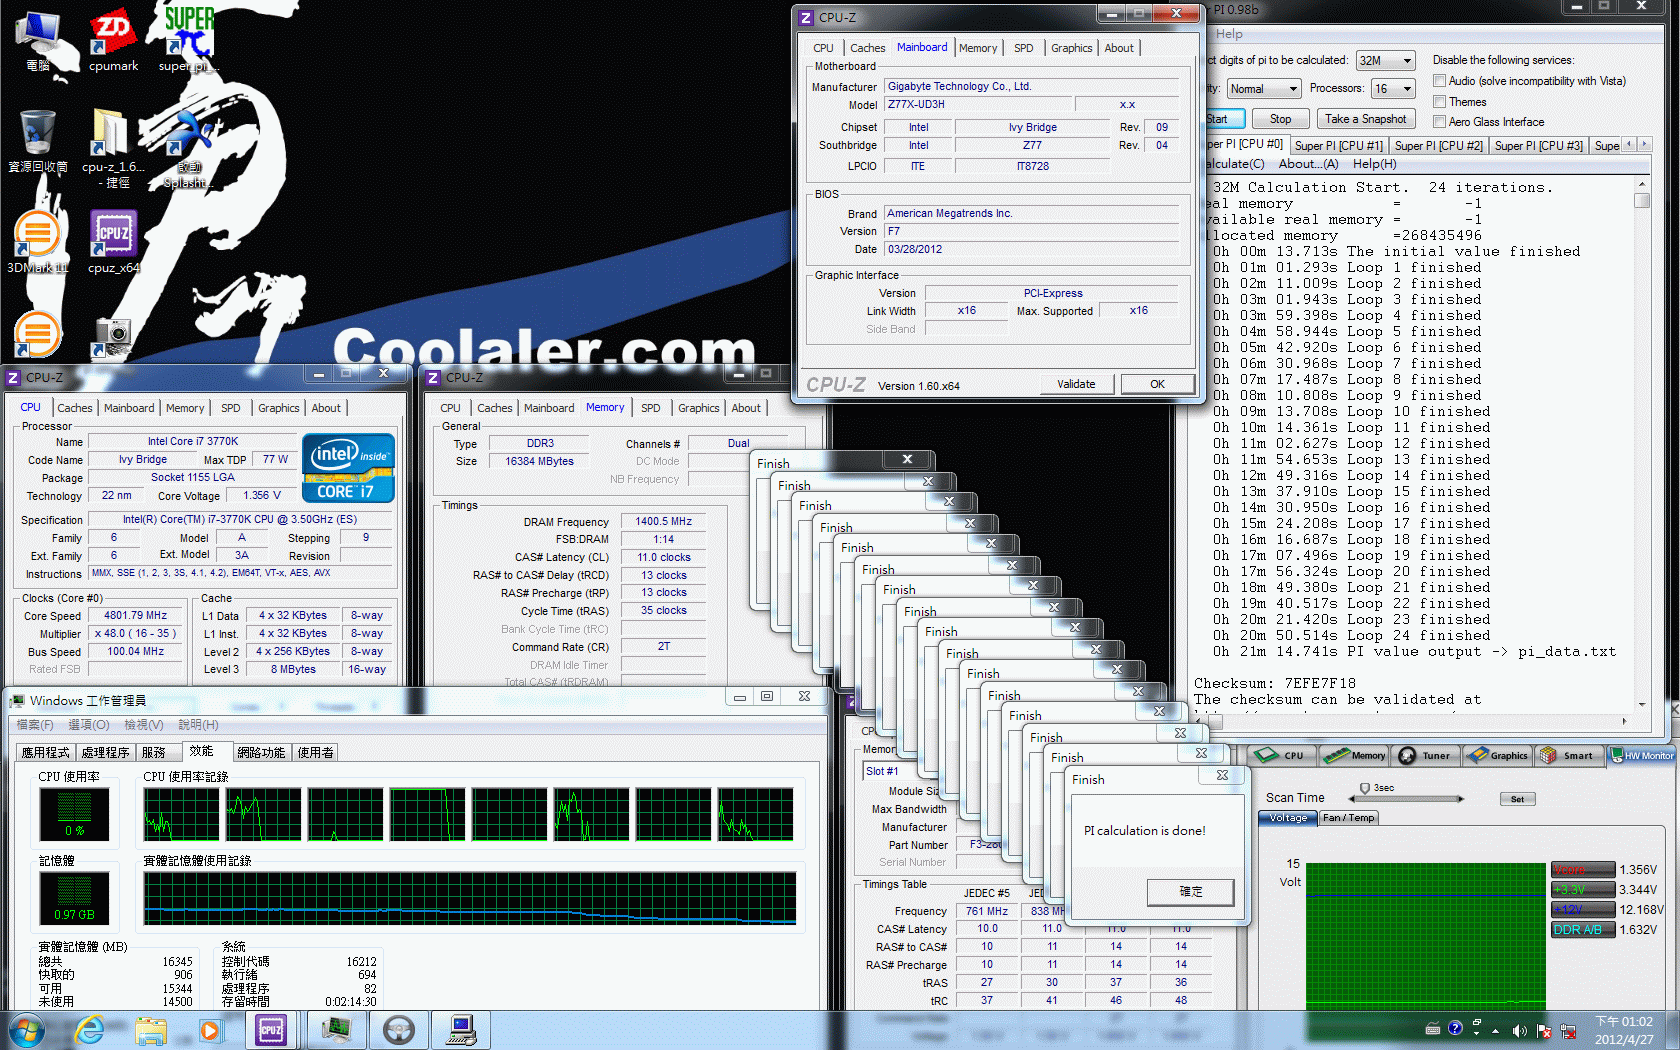Click the Graphics tab in front CPU-Z window
The width and height of the screenshot is (1680, 1050).
(1071, 48)
